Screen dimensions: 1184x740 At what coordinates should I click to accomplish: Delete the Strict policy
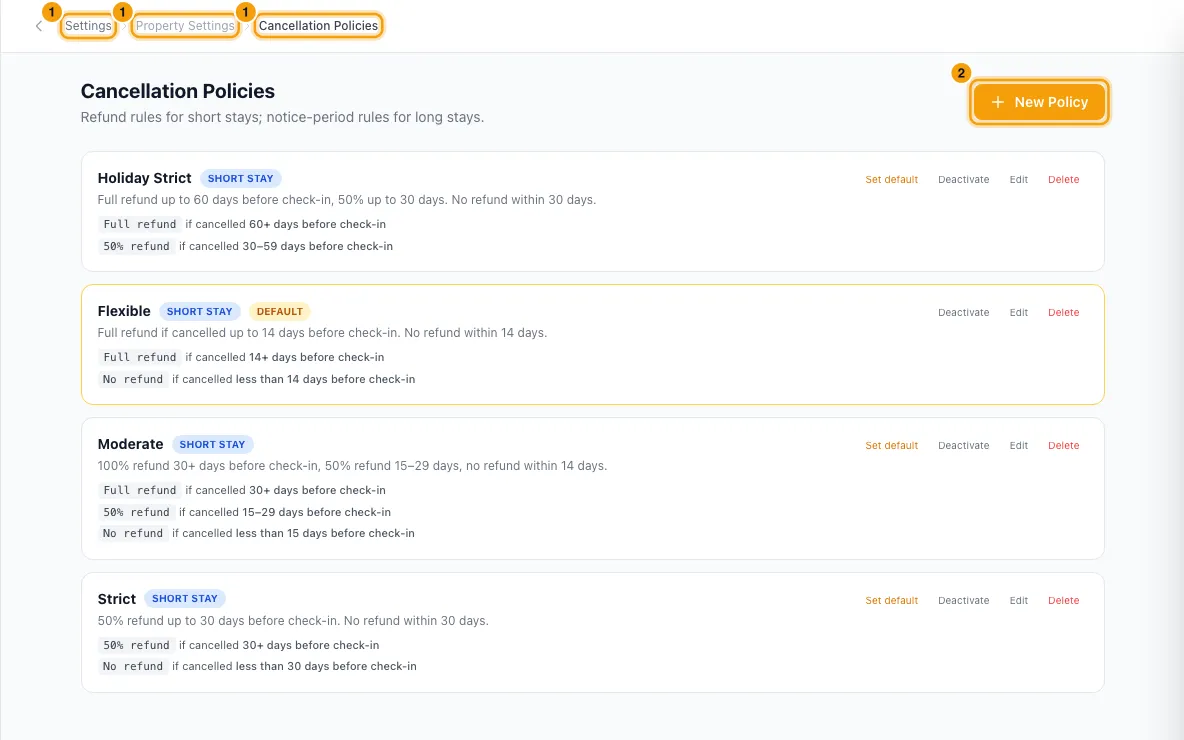(x=1063, y=600)
